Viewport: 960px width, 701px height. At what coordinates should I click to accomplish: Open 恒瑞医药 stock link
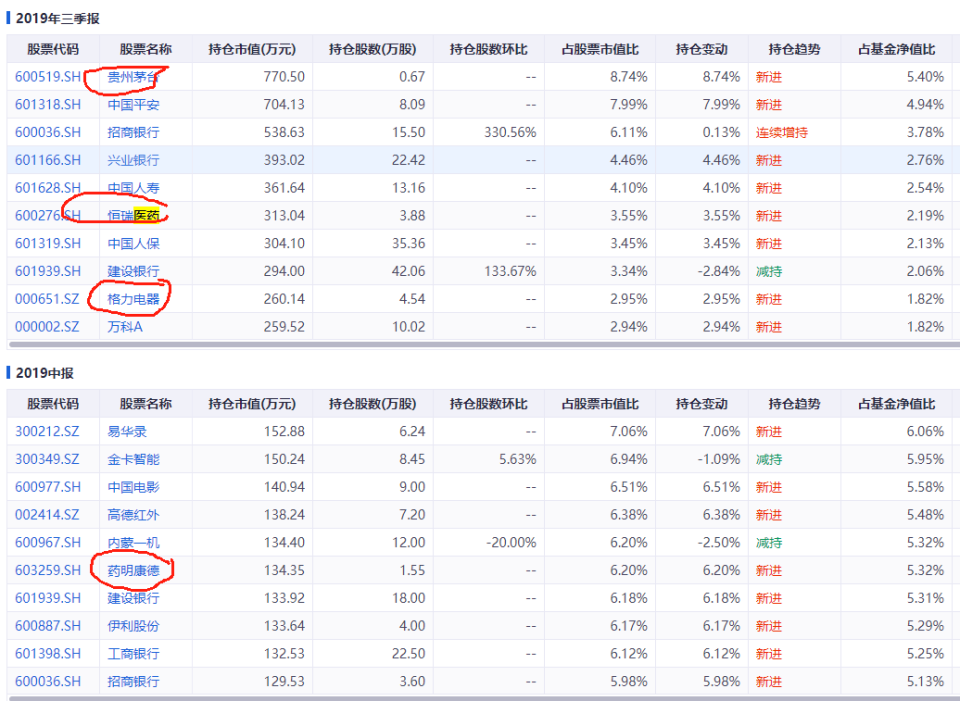pyautogui.click(x=133, y=216)
